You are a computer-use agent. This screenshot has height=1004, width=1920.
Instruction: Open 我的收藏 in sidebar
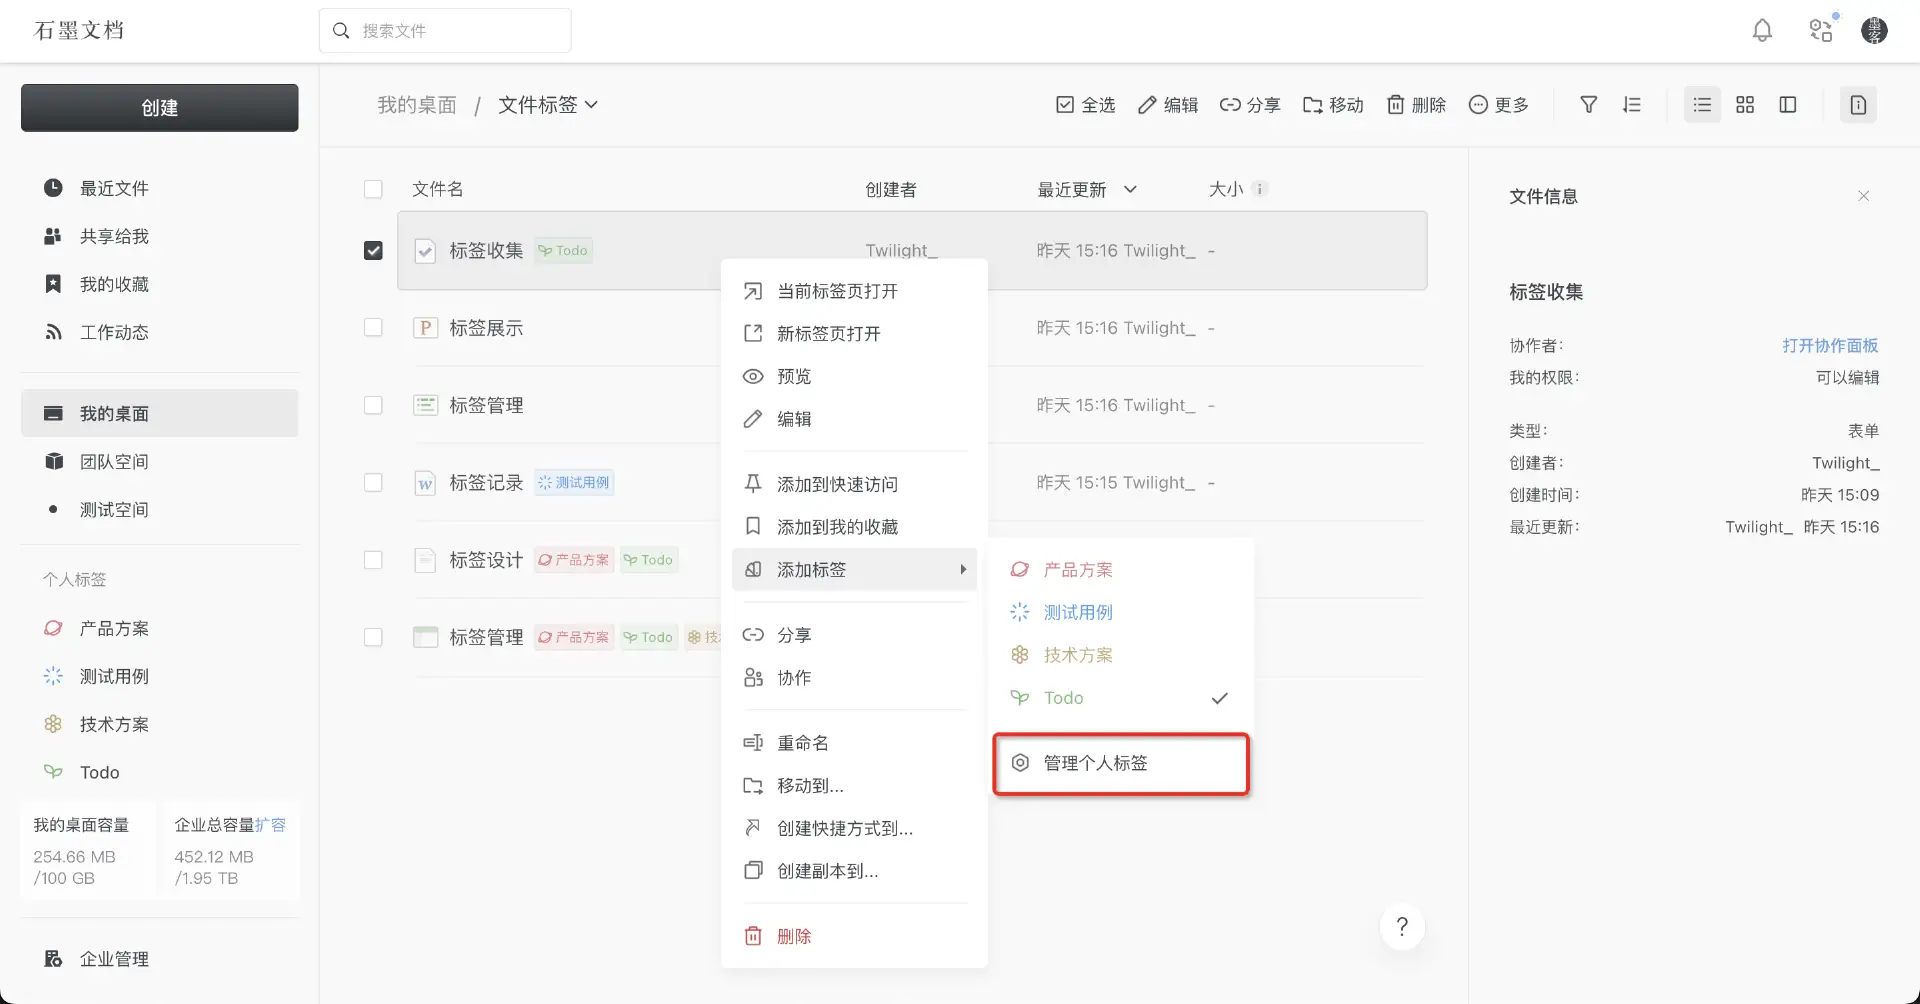[x=160, y=285]
